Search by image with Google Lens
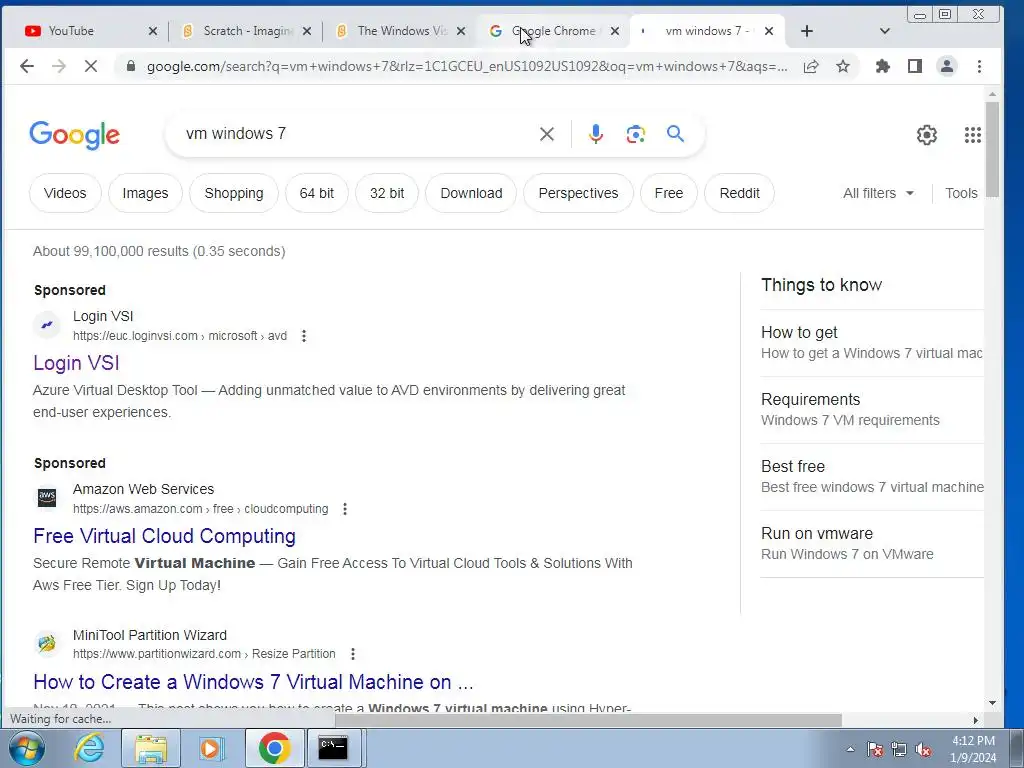1024x768 pixels. 635,134
